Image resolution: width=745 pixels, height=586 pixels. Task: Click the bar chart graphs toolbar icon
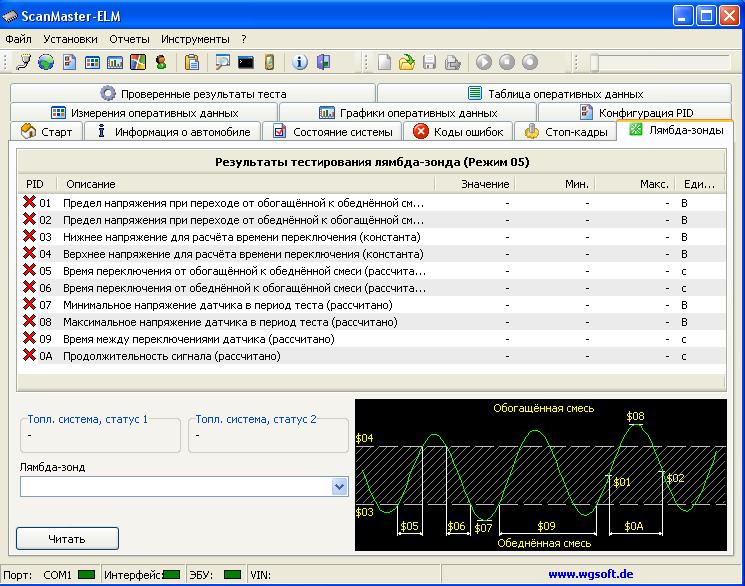tap(115, 62)
